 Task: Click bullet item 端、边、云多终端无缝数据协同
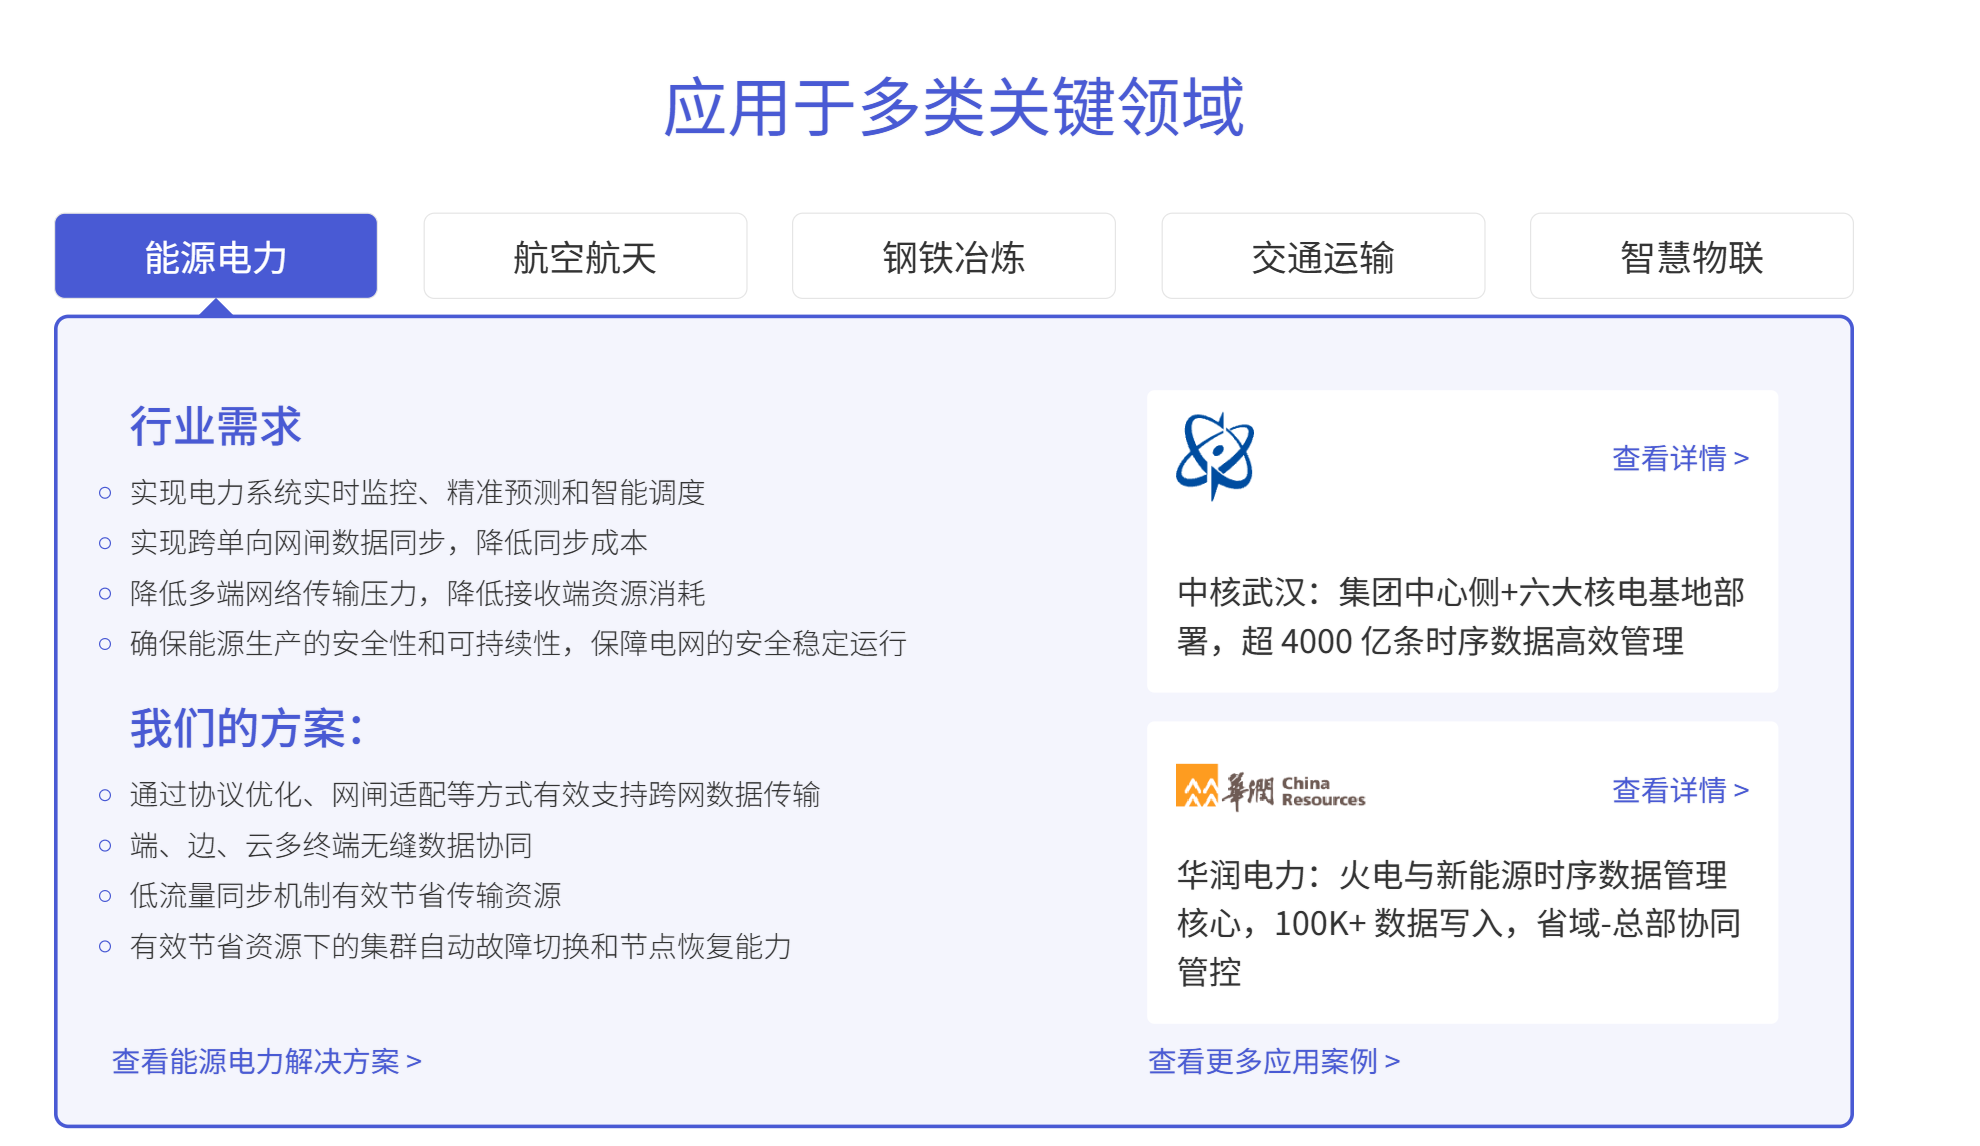330,845
